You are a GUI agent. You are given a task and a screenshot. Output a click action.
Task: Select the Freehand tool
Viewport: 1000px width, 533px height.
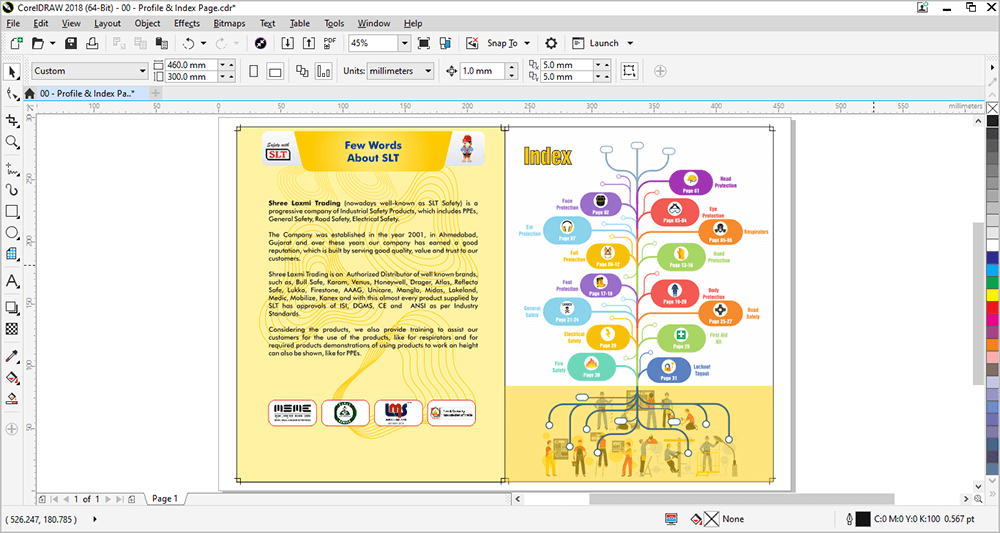click(x=11, y=168)
